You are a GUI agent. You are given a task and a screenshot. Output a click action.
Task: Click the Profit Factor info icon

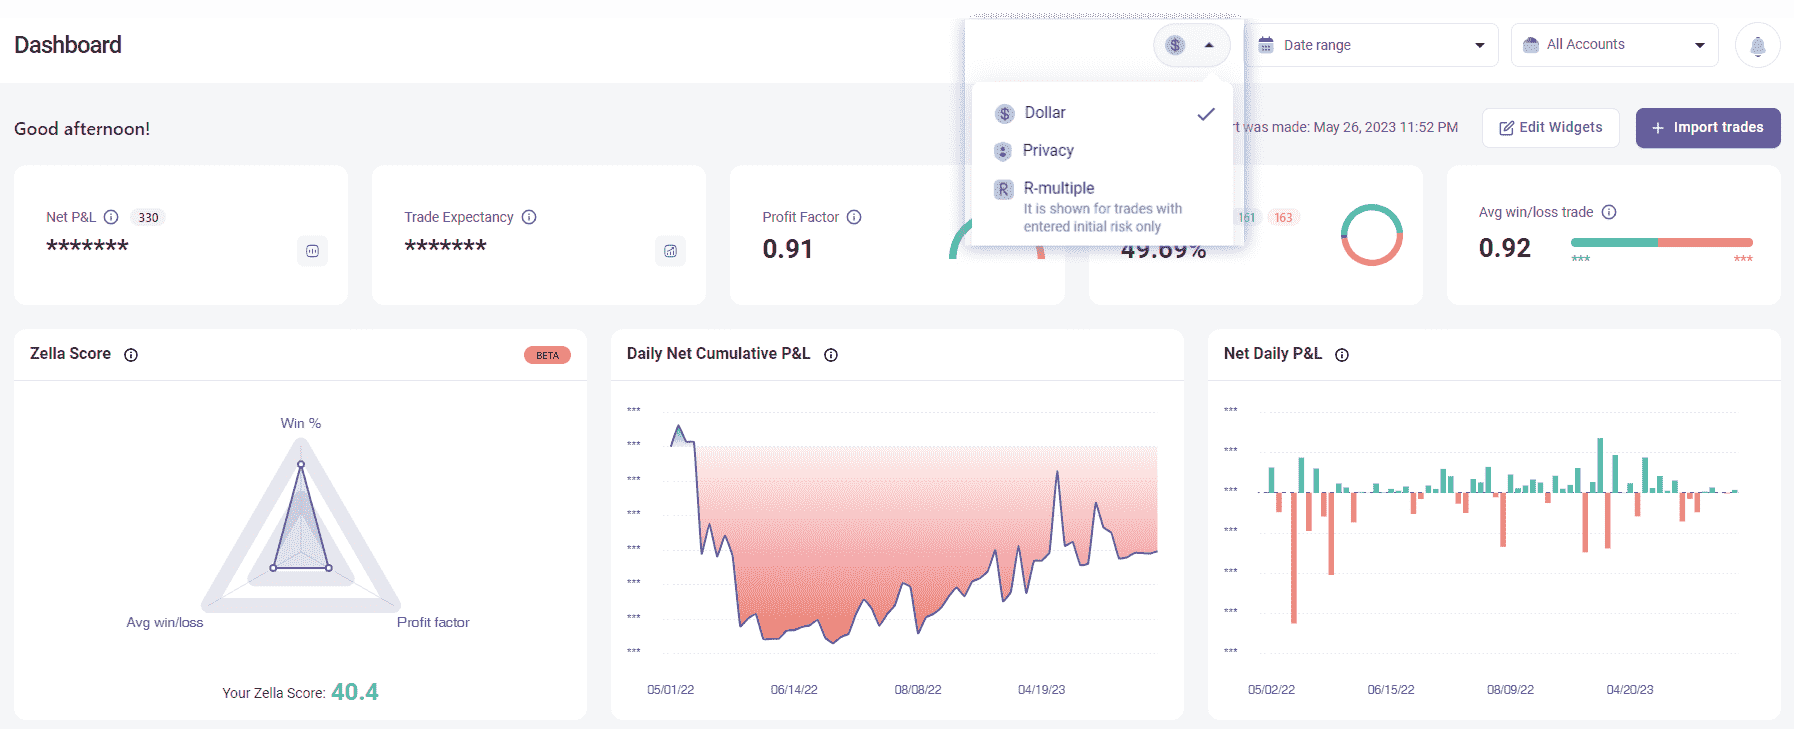point(854,217)
